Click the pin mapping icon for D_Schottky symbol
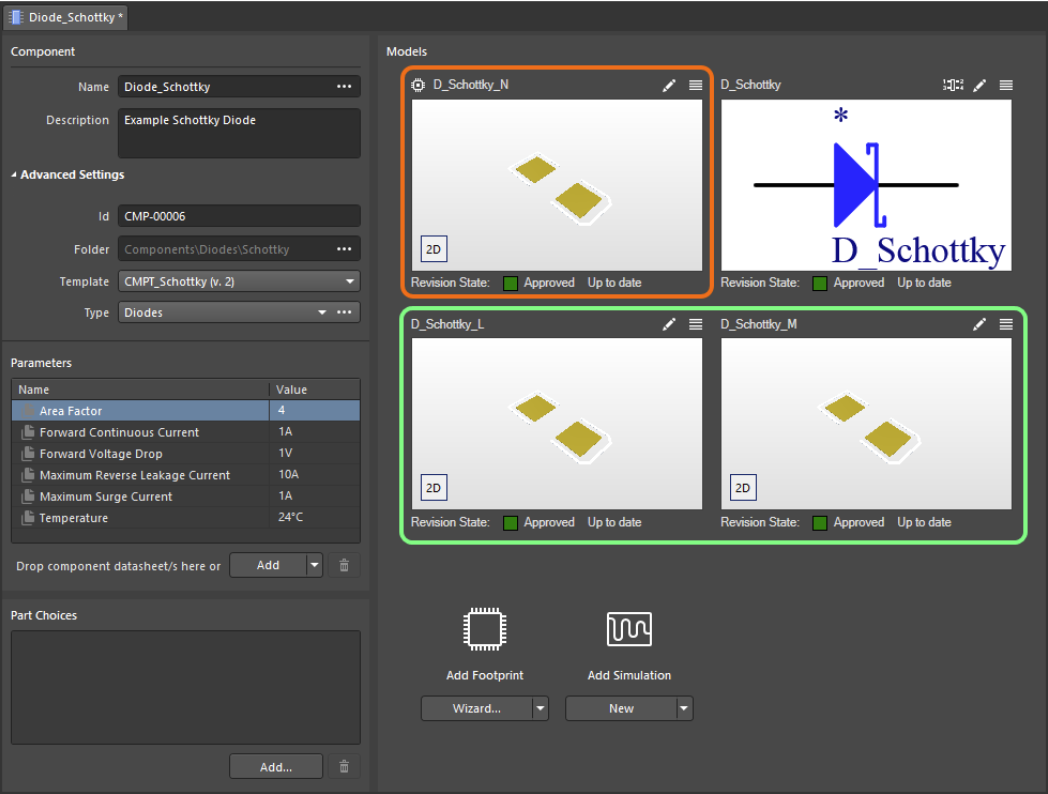 pyautogui.click(x=952, y=85)
